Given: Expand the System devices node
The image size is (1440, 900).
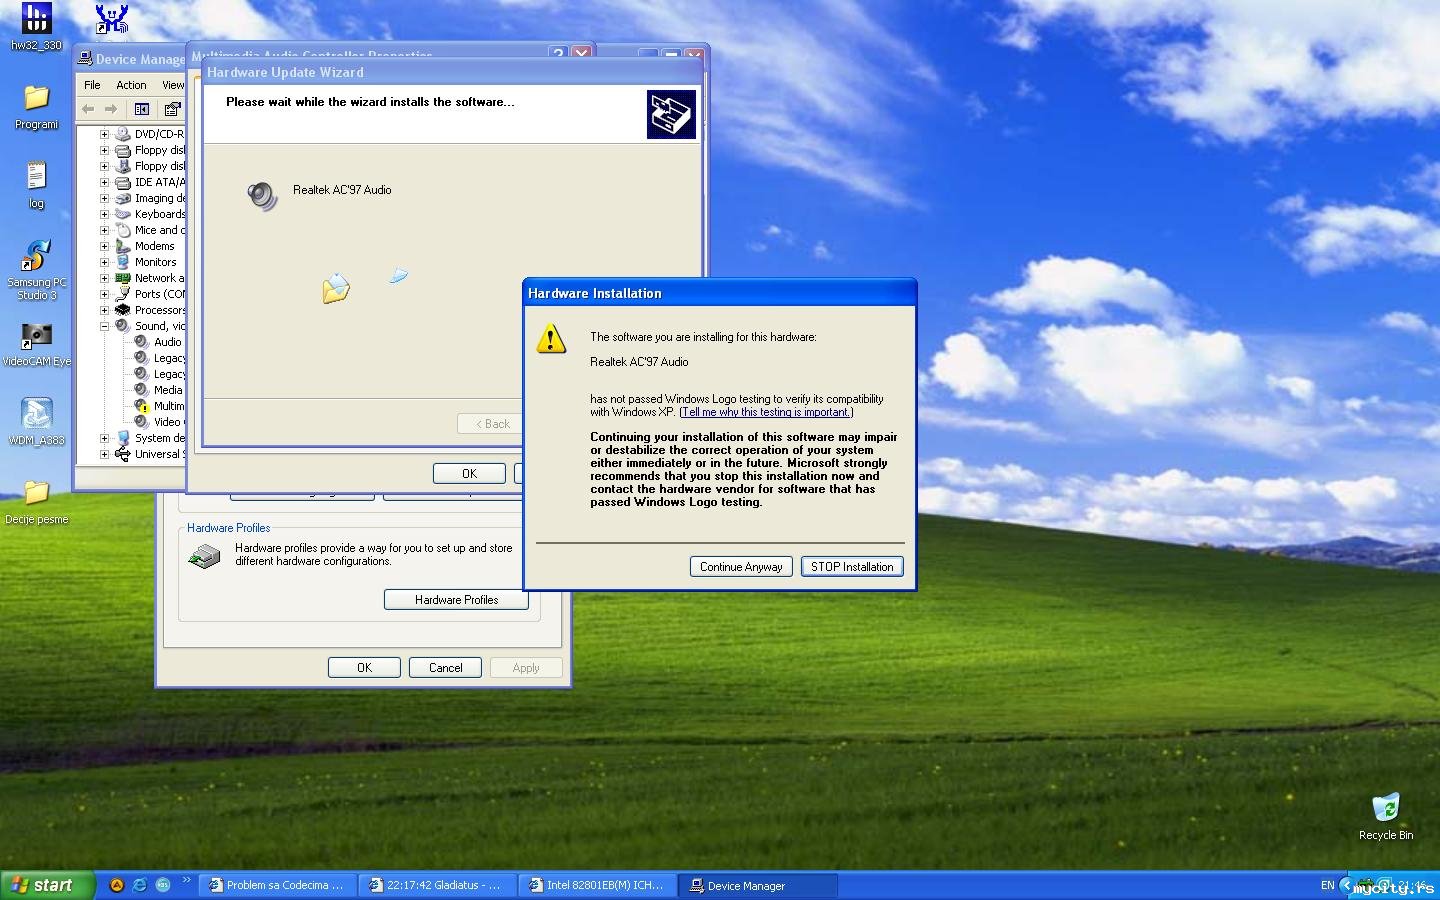Looking at the screenshot, I should pyautogui.click(x=104, y=438).
